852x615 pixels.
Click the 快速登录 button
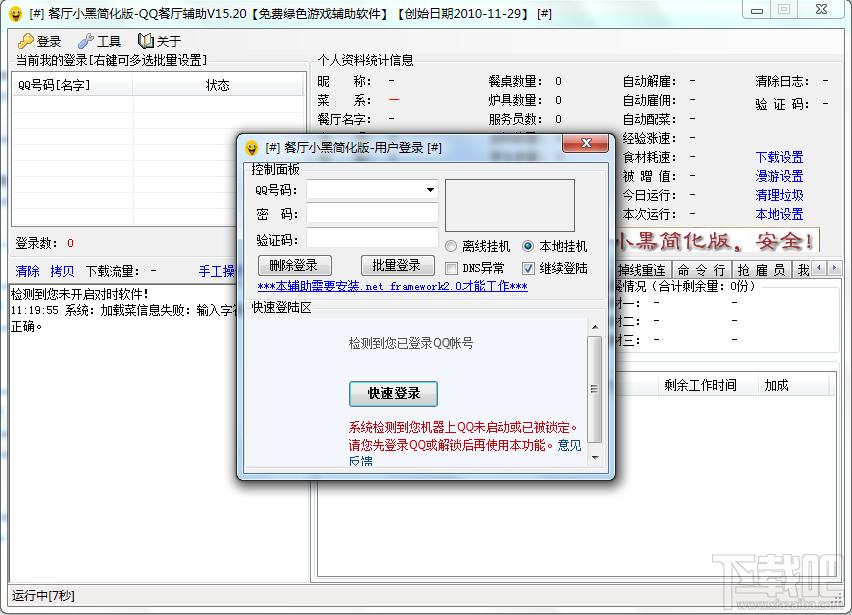tap(393, 393)
